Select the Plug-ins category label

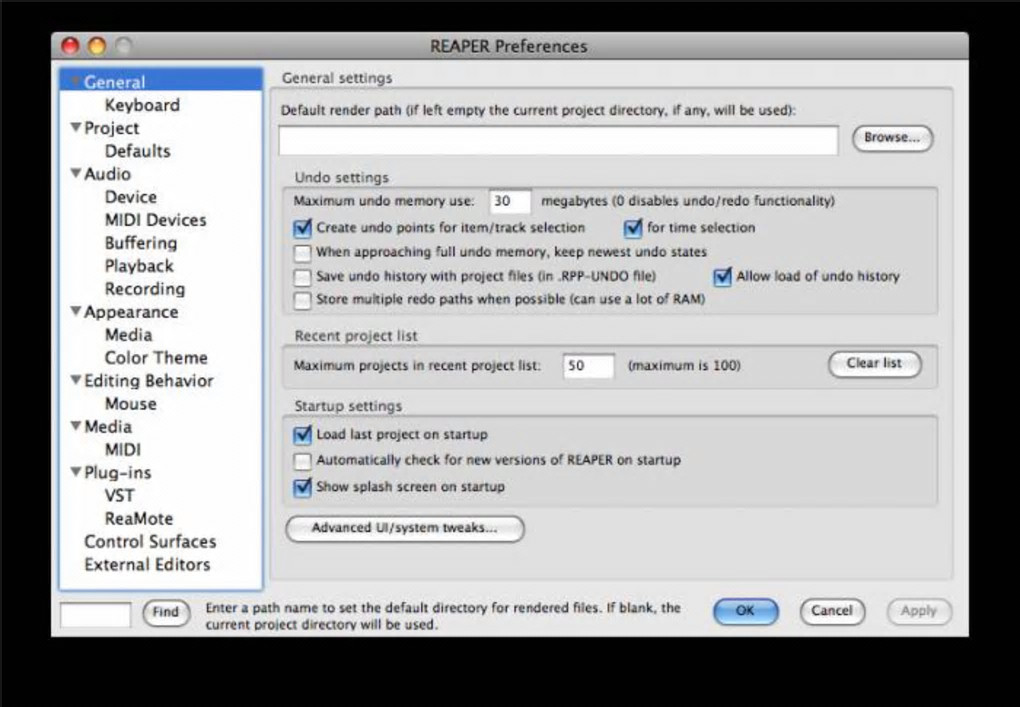pos(118,473)
